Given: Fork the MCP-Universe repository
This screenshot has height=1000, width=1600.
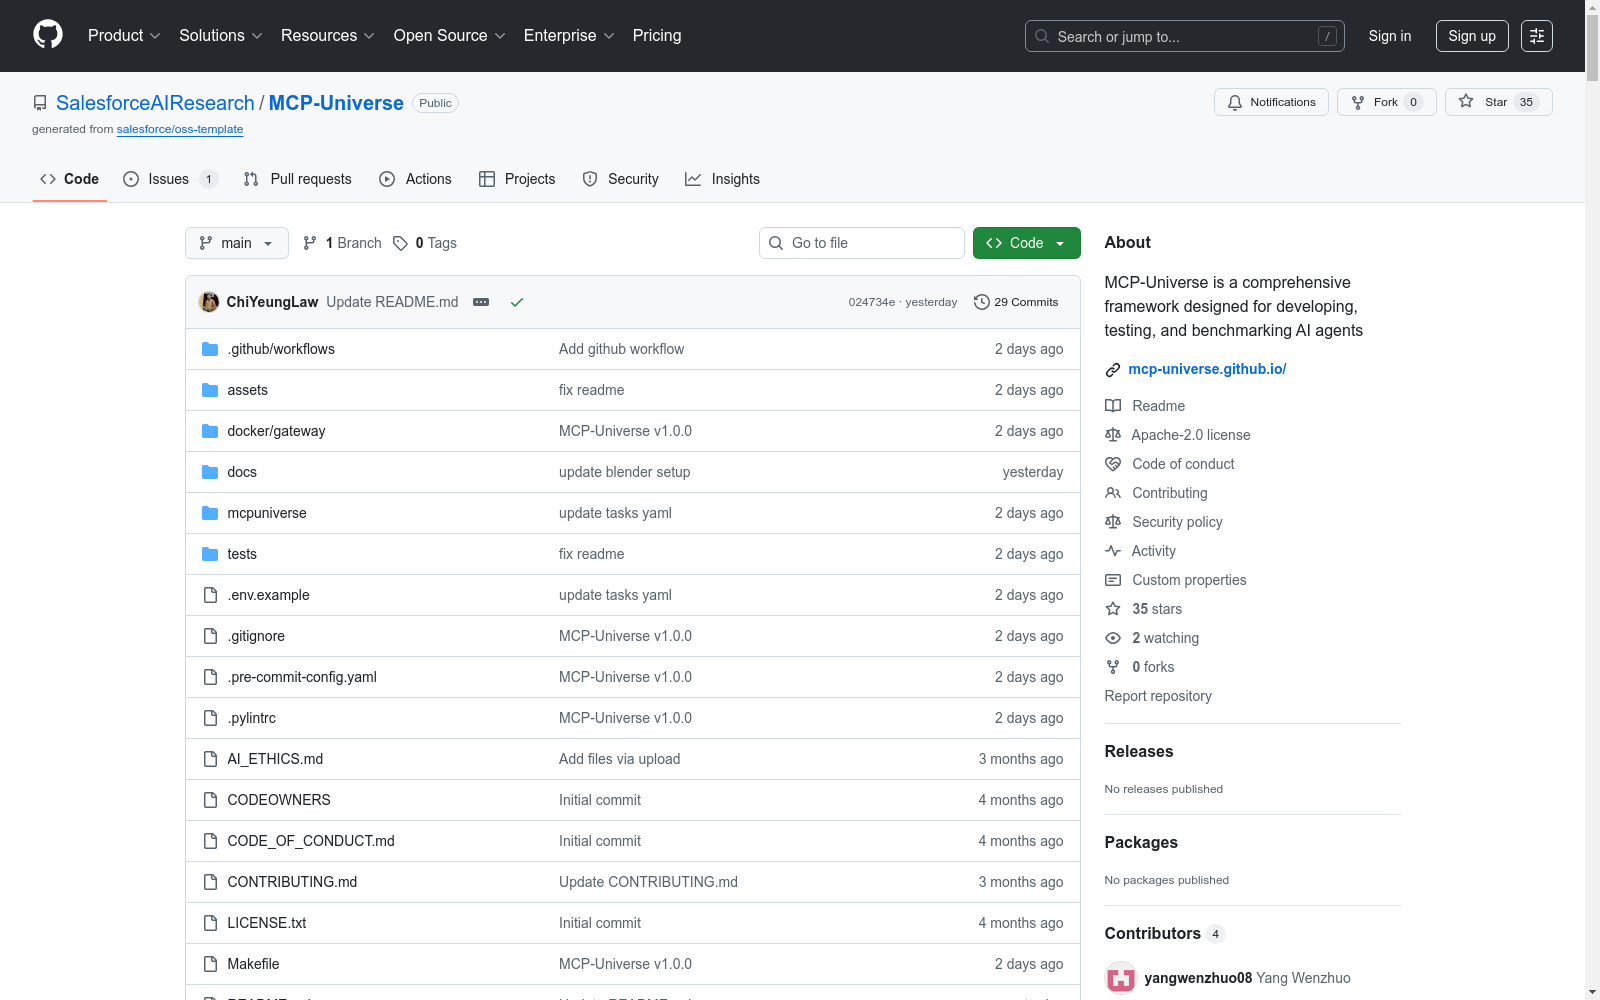Looking at the screenshot, I should click(1386, 102).
